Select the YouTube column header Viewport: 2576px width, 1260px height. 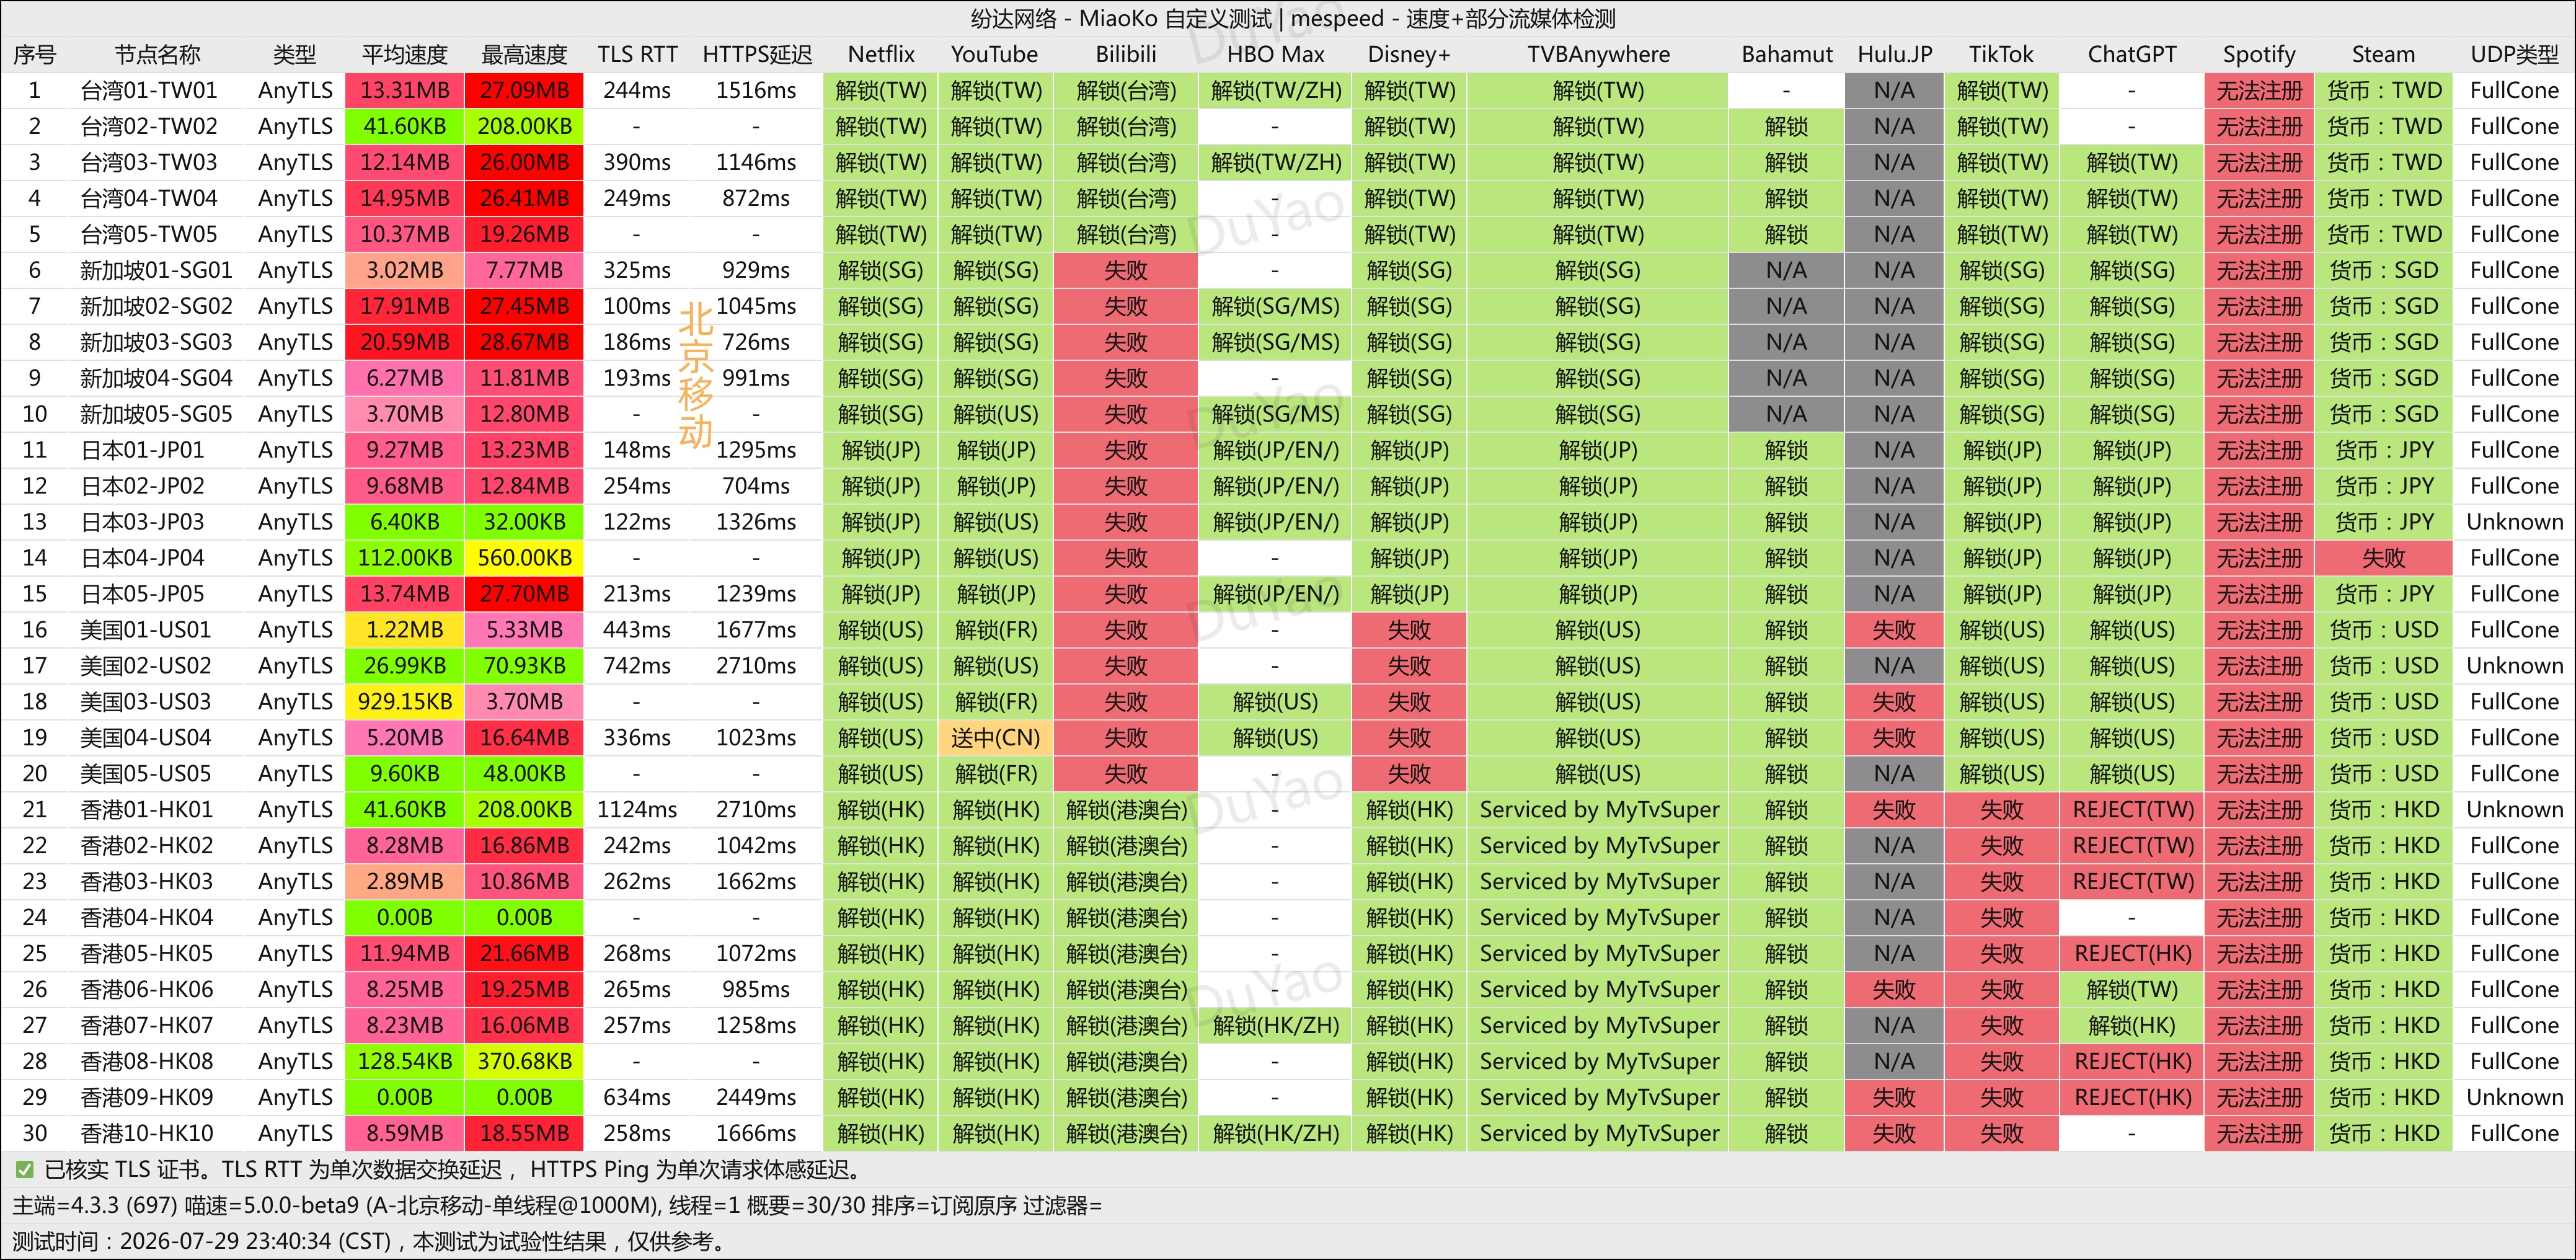[x=995, y=54]
